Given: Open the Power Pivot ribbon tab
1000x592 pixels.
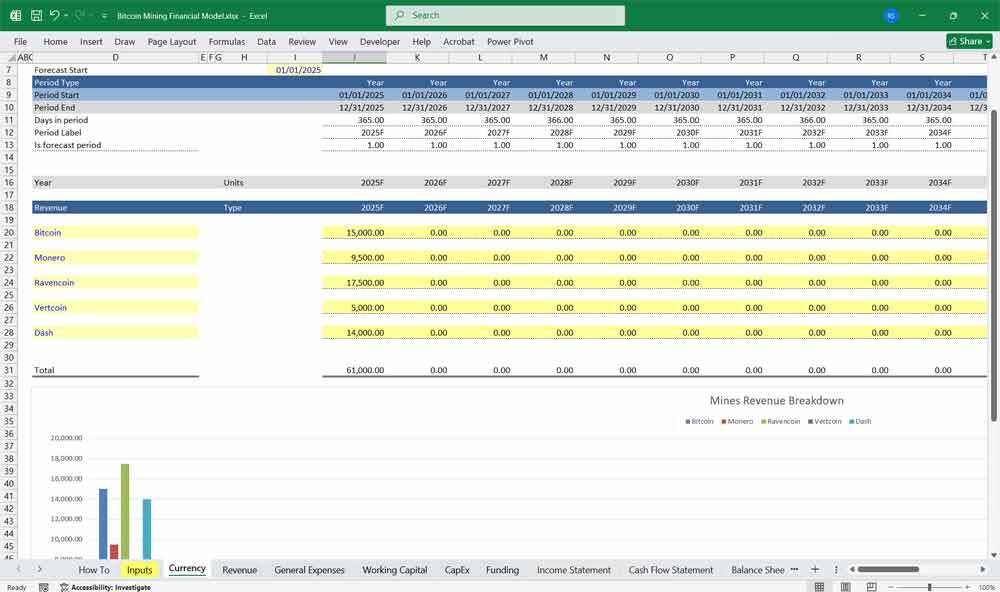Looking at the screenshot, I should [x=510, y=41].
